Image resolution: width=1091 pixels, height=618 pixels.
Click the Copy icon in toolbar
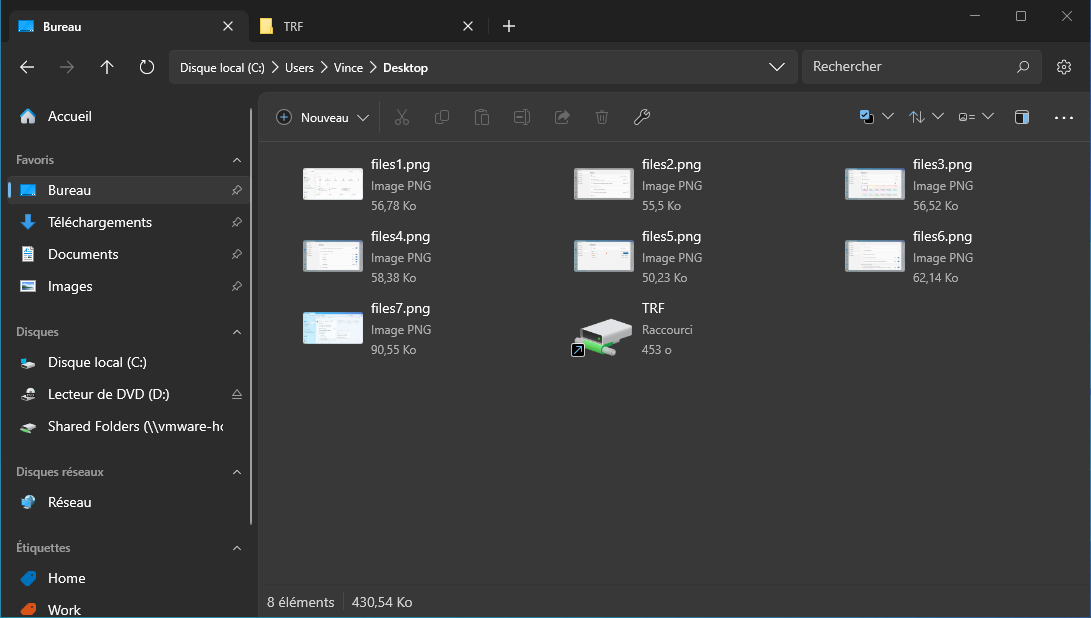442,117
